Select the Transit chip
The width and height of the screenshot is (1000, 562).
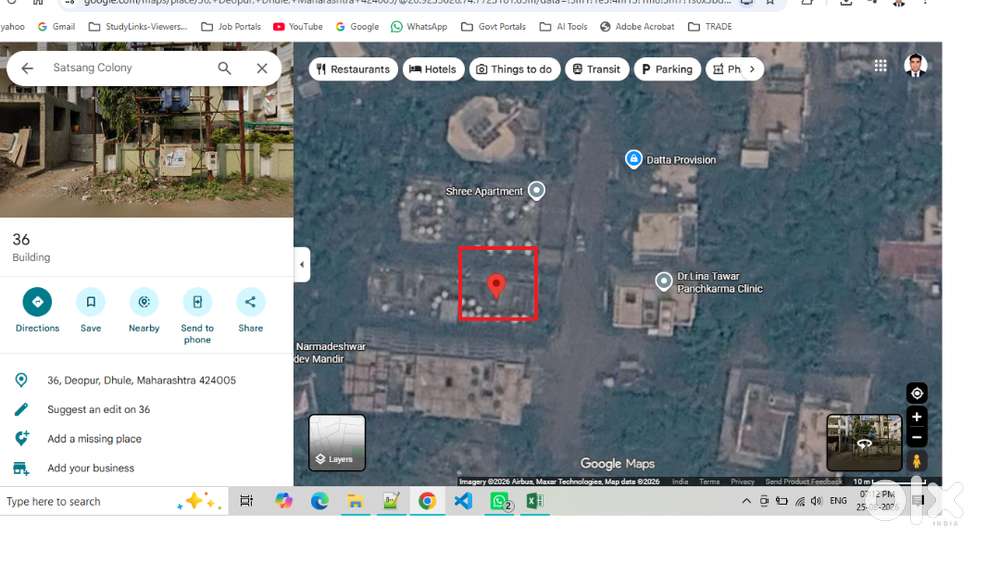[x=596, y=69]
